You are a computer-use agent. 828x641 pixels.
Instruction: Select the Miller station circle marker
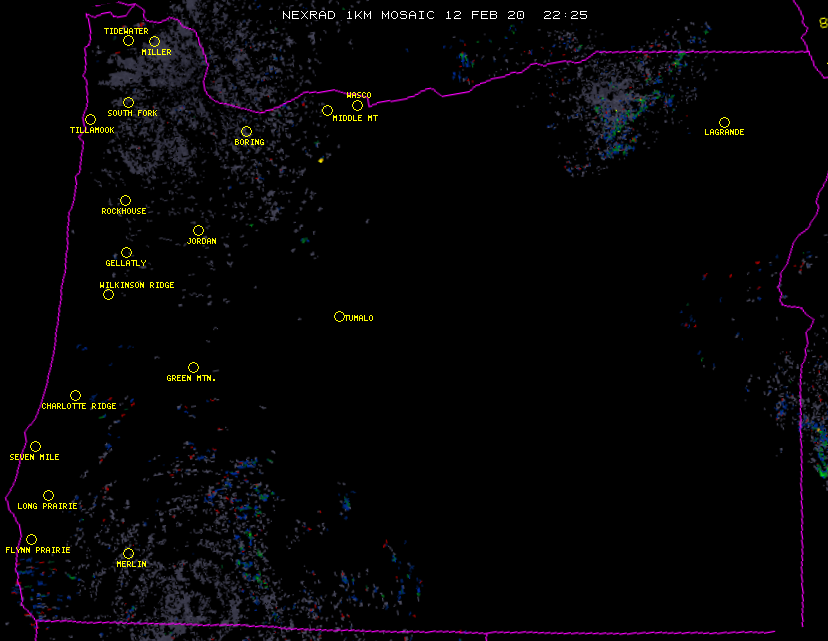[154, 41]
